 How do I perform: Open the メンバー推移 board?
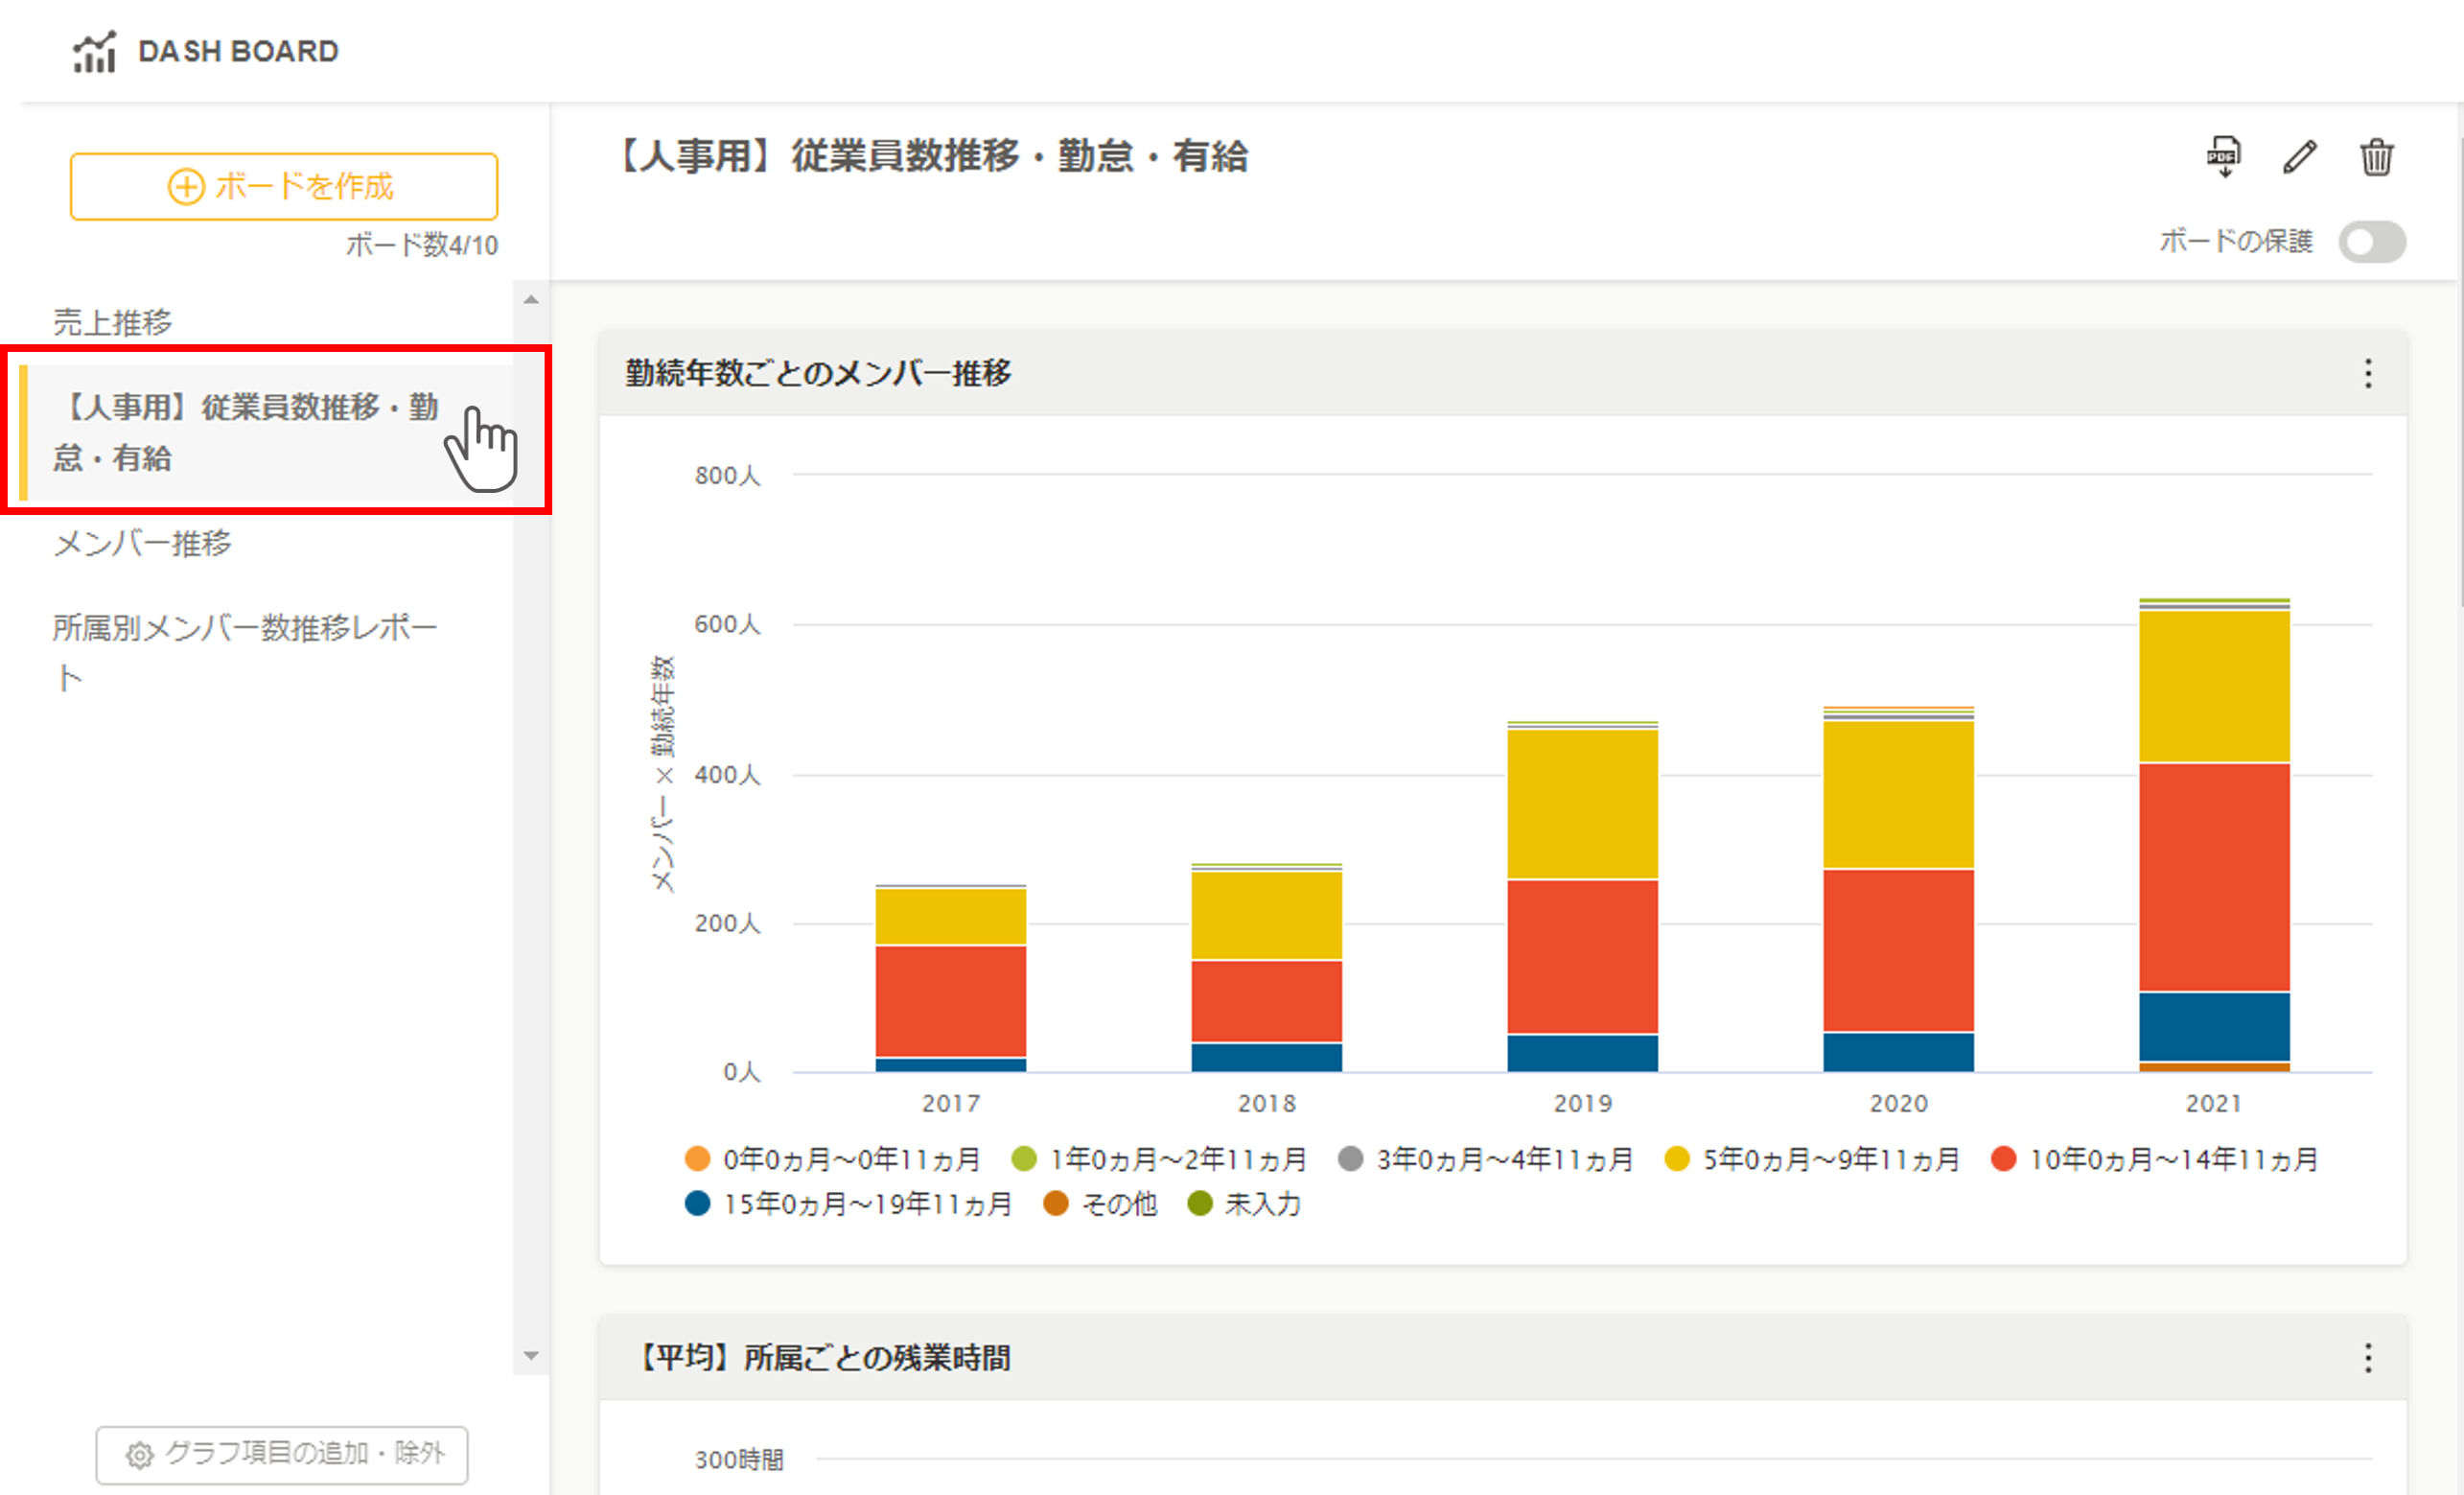pos(142,544)
